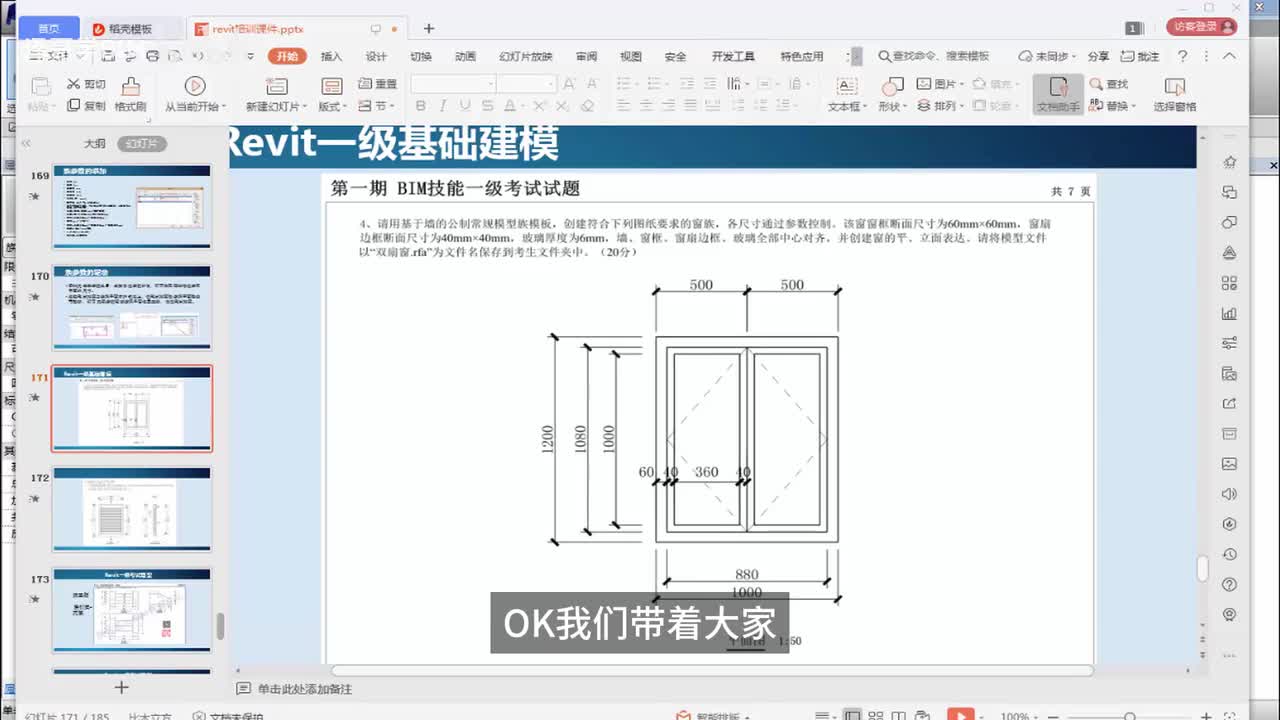Open the Slide Show (幻灯片放映) tab
The width and height of the screenshot is (1280, 720).
click(x=526, y=57)
